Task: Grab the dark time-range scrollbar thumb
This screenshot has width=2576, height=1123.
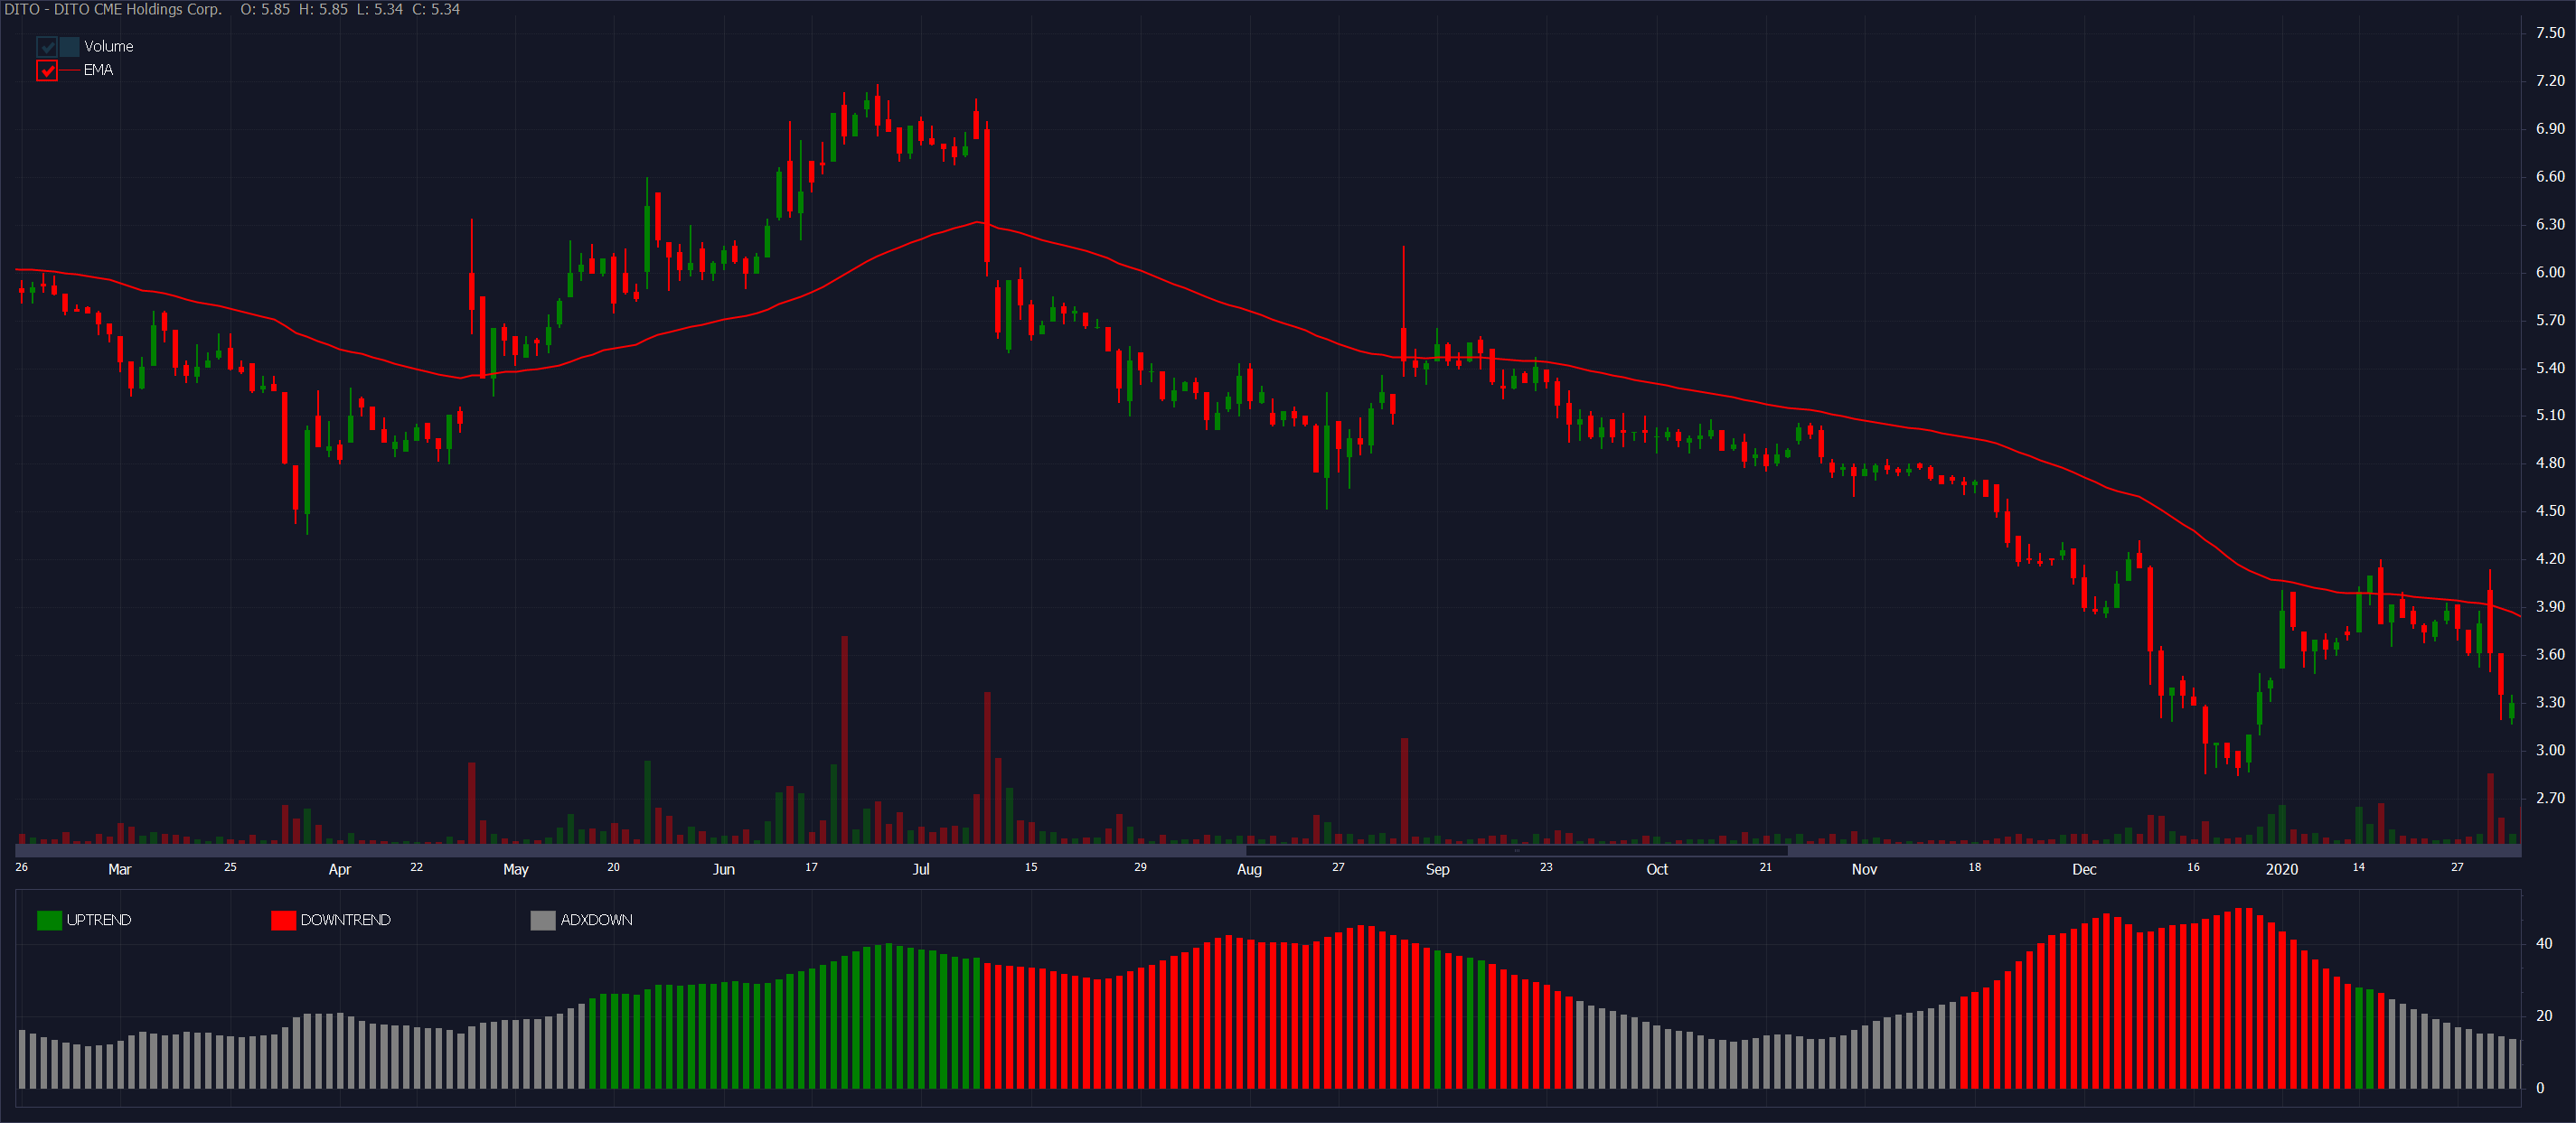Action: point(1516,851)
